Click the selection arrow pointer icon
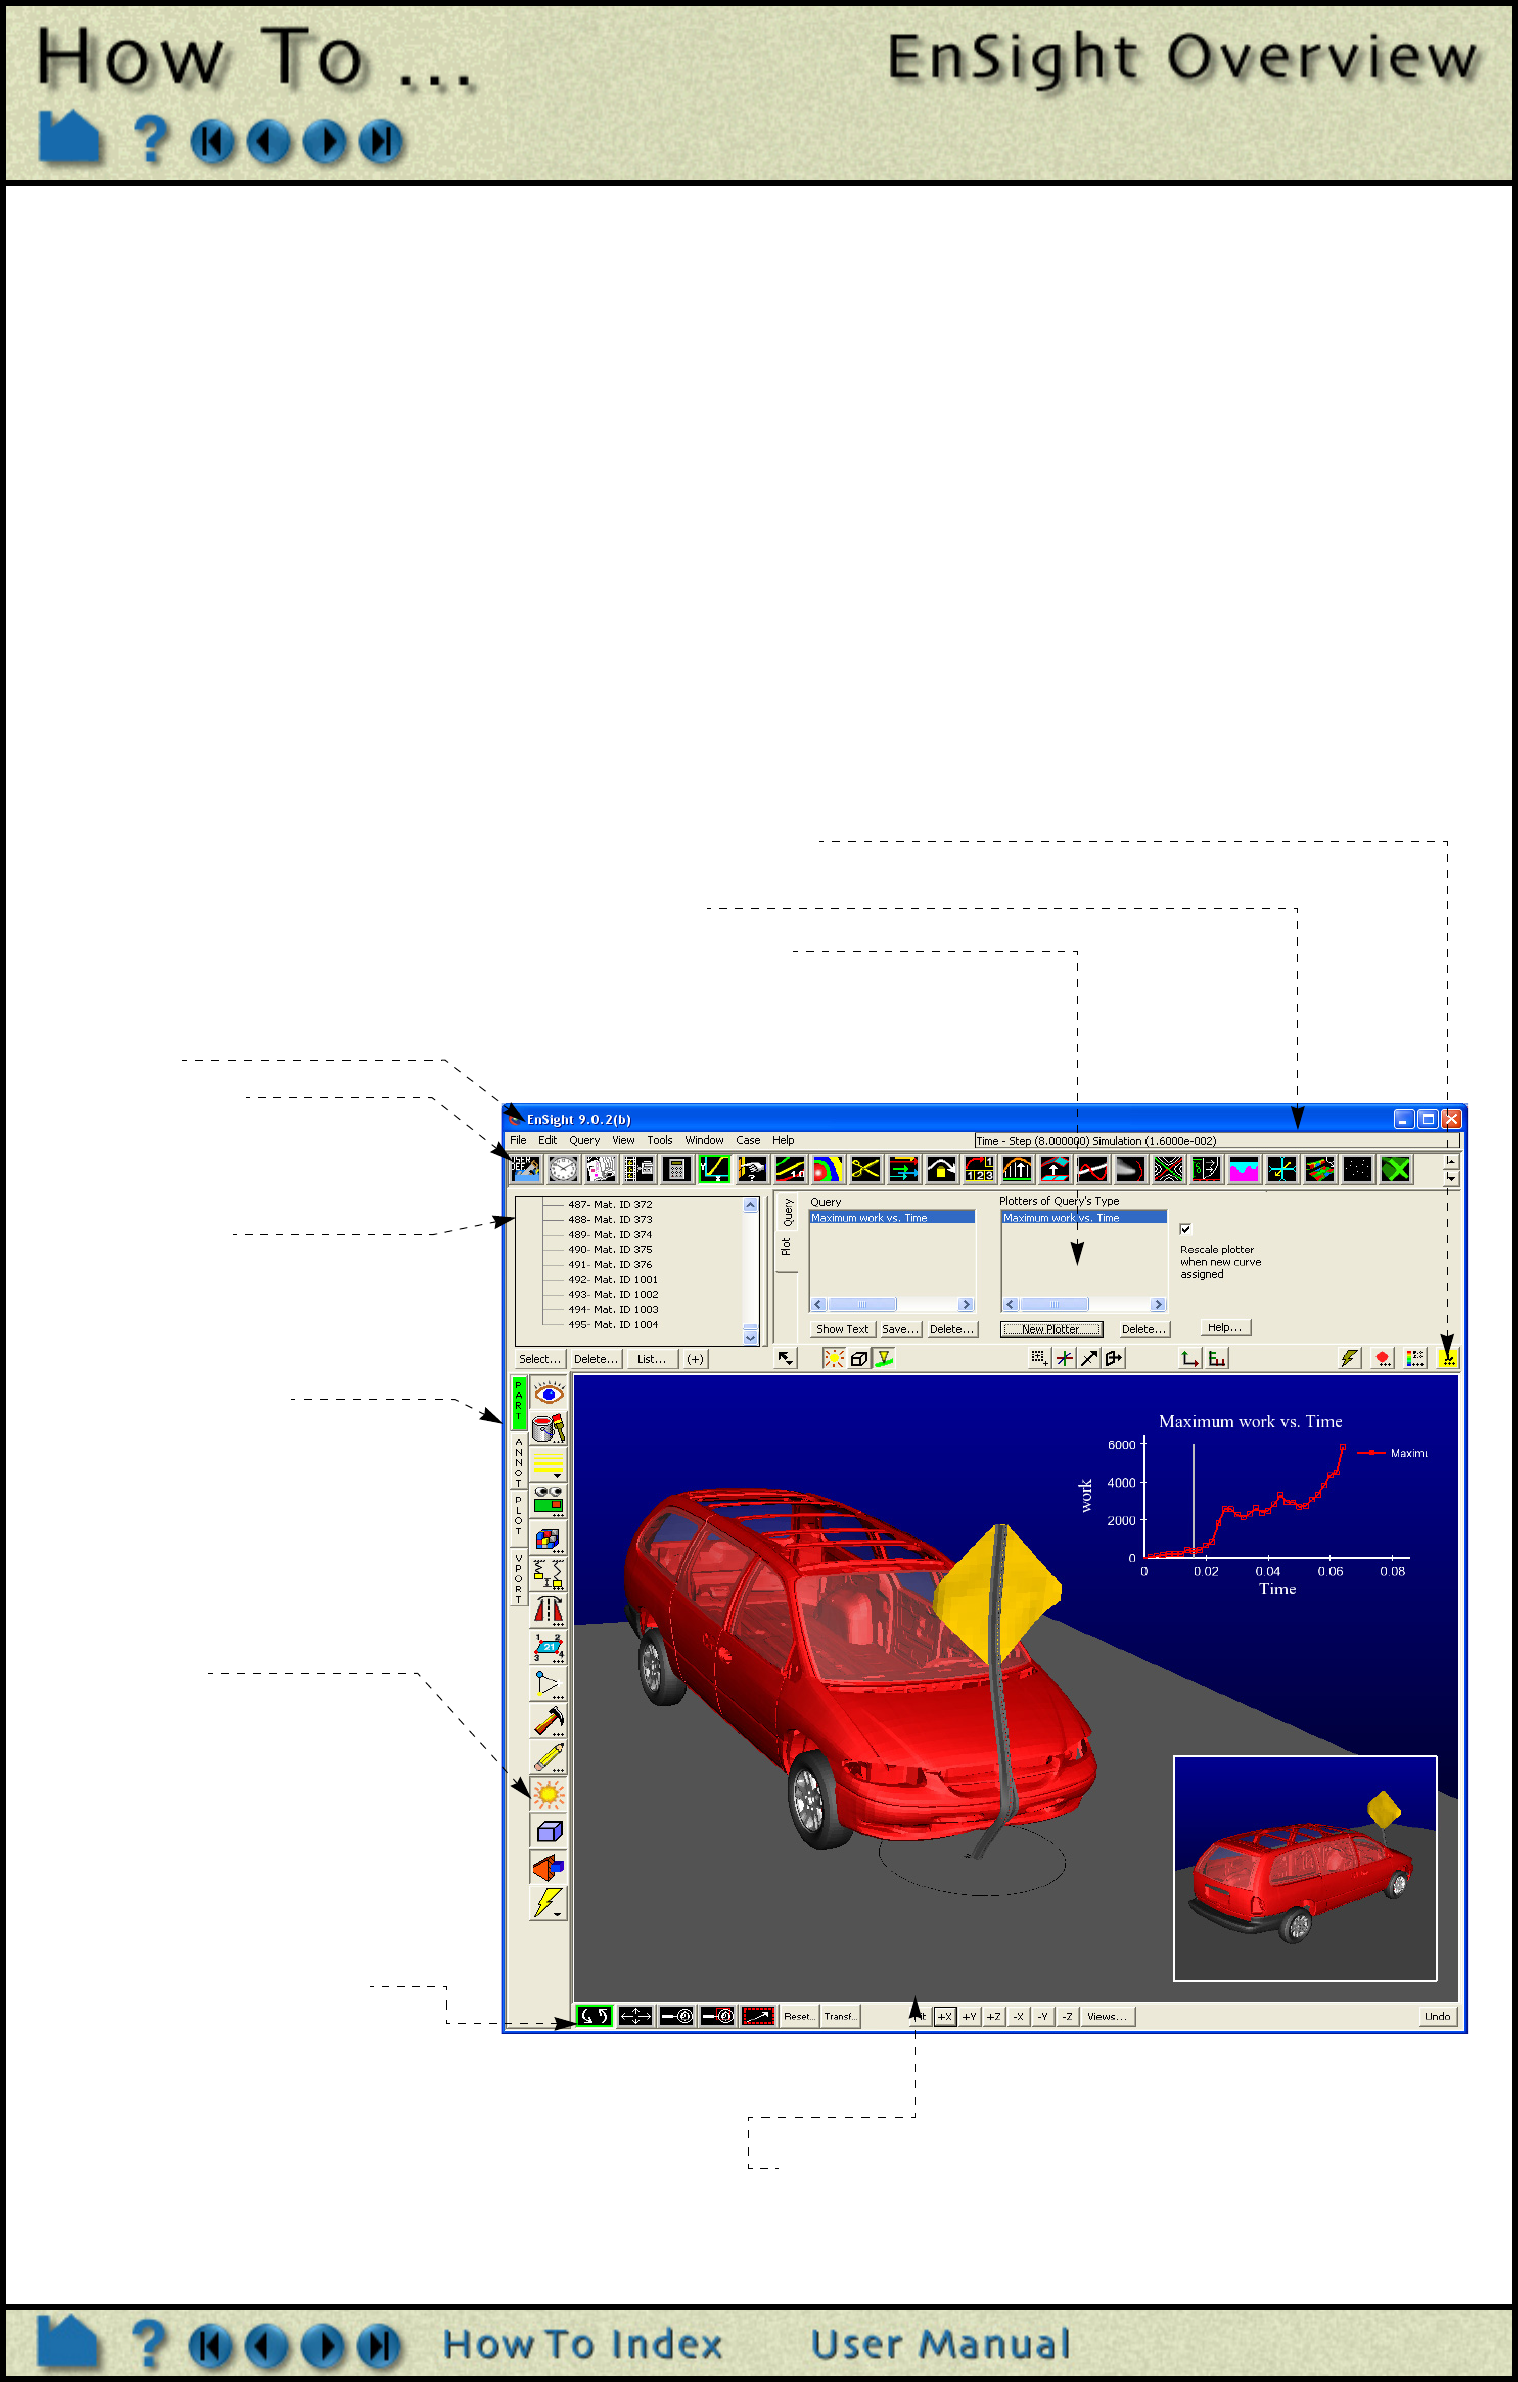The height and width of the screenshot is (2382, 1518). [x=786, y=1358]
